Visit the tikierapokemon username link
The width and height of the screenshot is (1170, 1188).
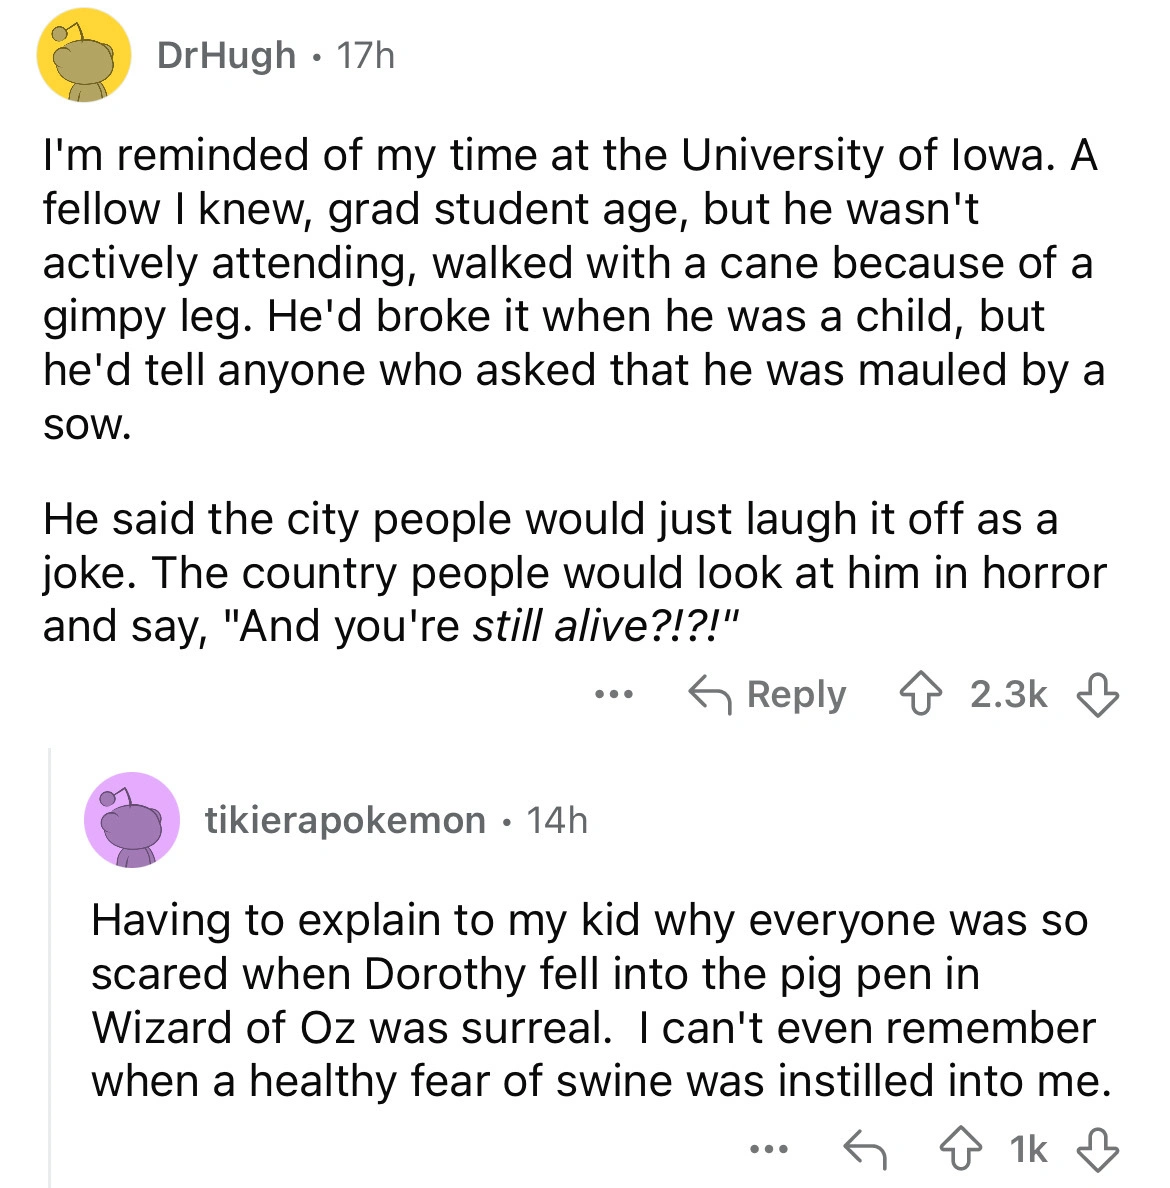(x=345, y=821)
